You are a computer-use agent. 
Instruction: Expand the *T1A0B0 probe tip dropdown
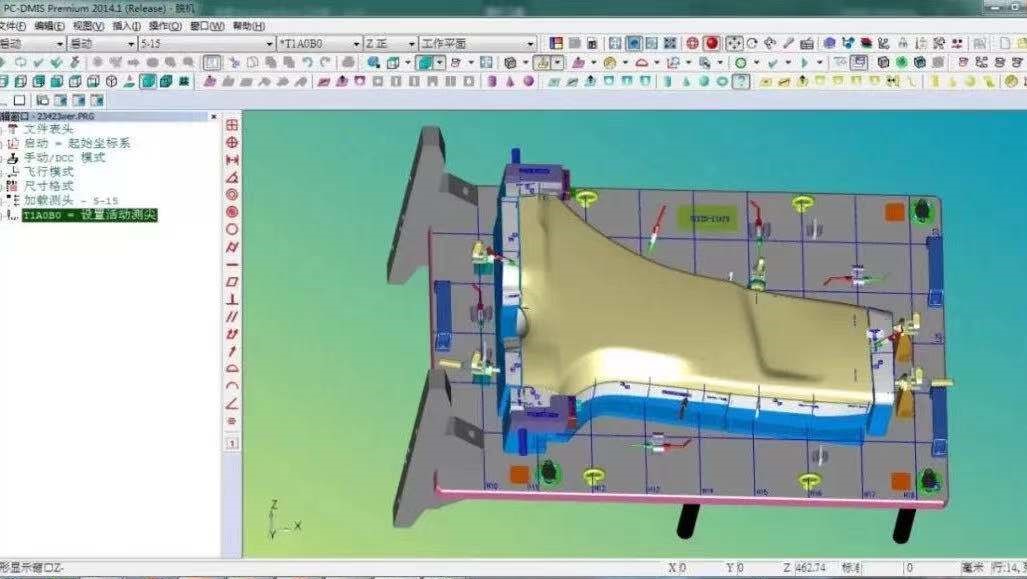point(356,44)
